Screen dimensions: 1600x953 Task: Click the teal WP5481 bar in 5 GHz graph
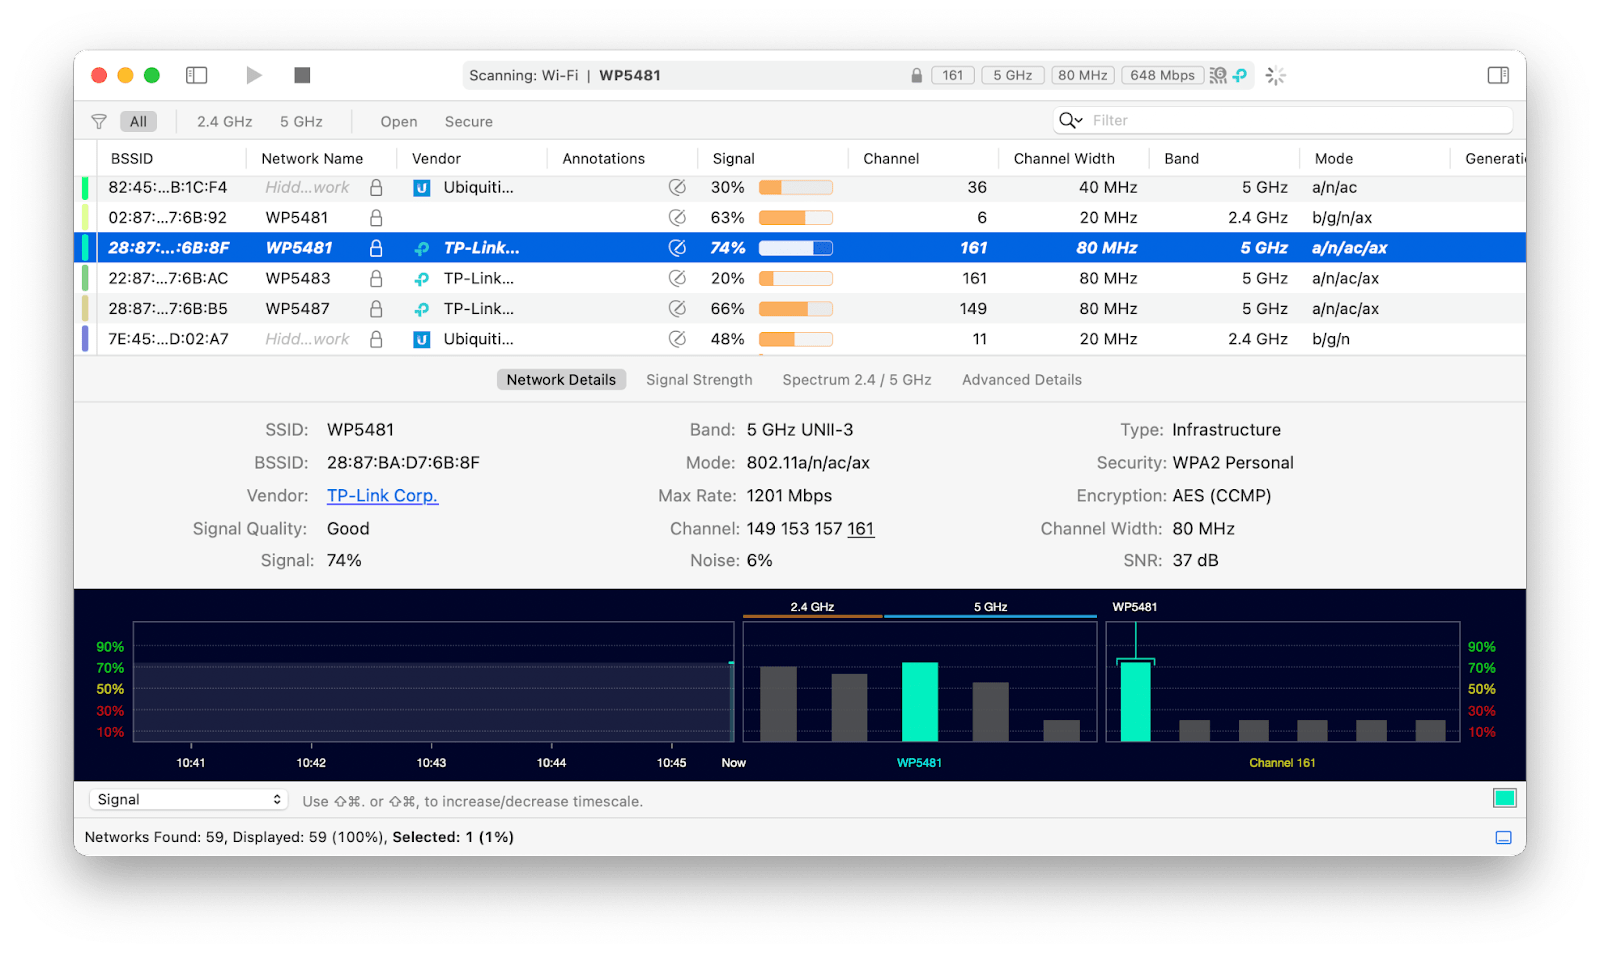click(x=920, y=702)
